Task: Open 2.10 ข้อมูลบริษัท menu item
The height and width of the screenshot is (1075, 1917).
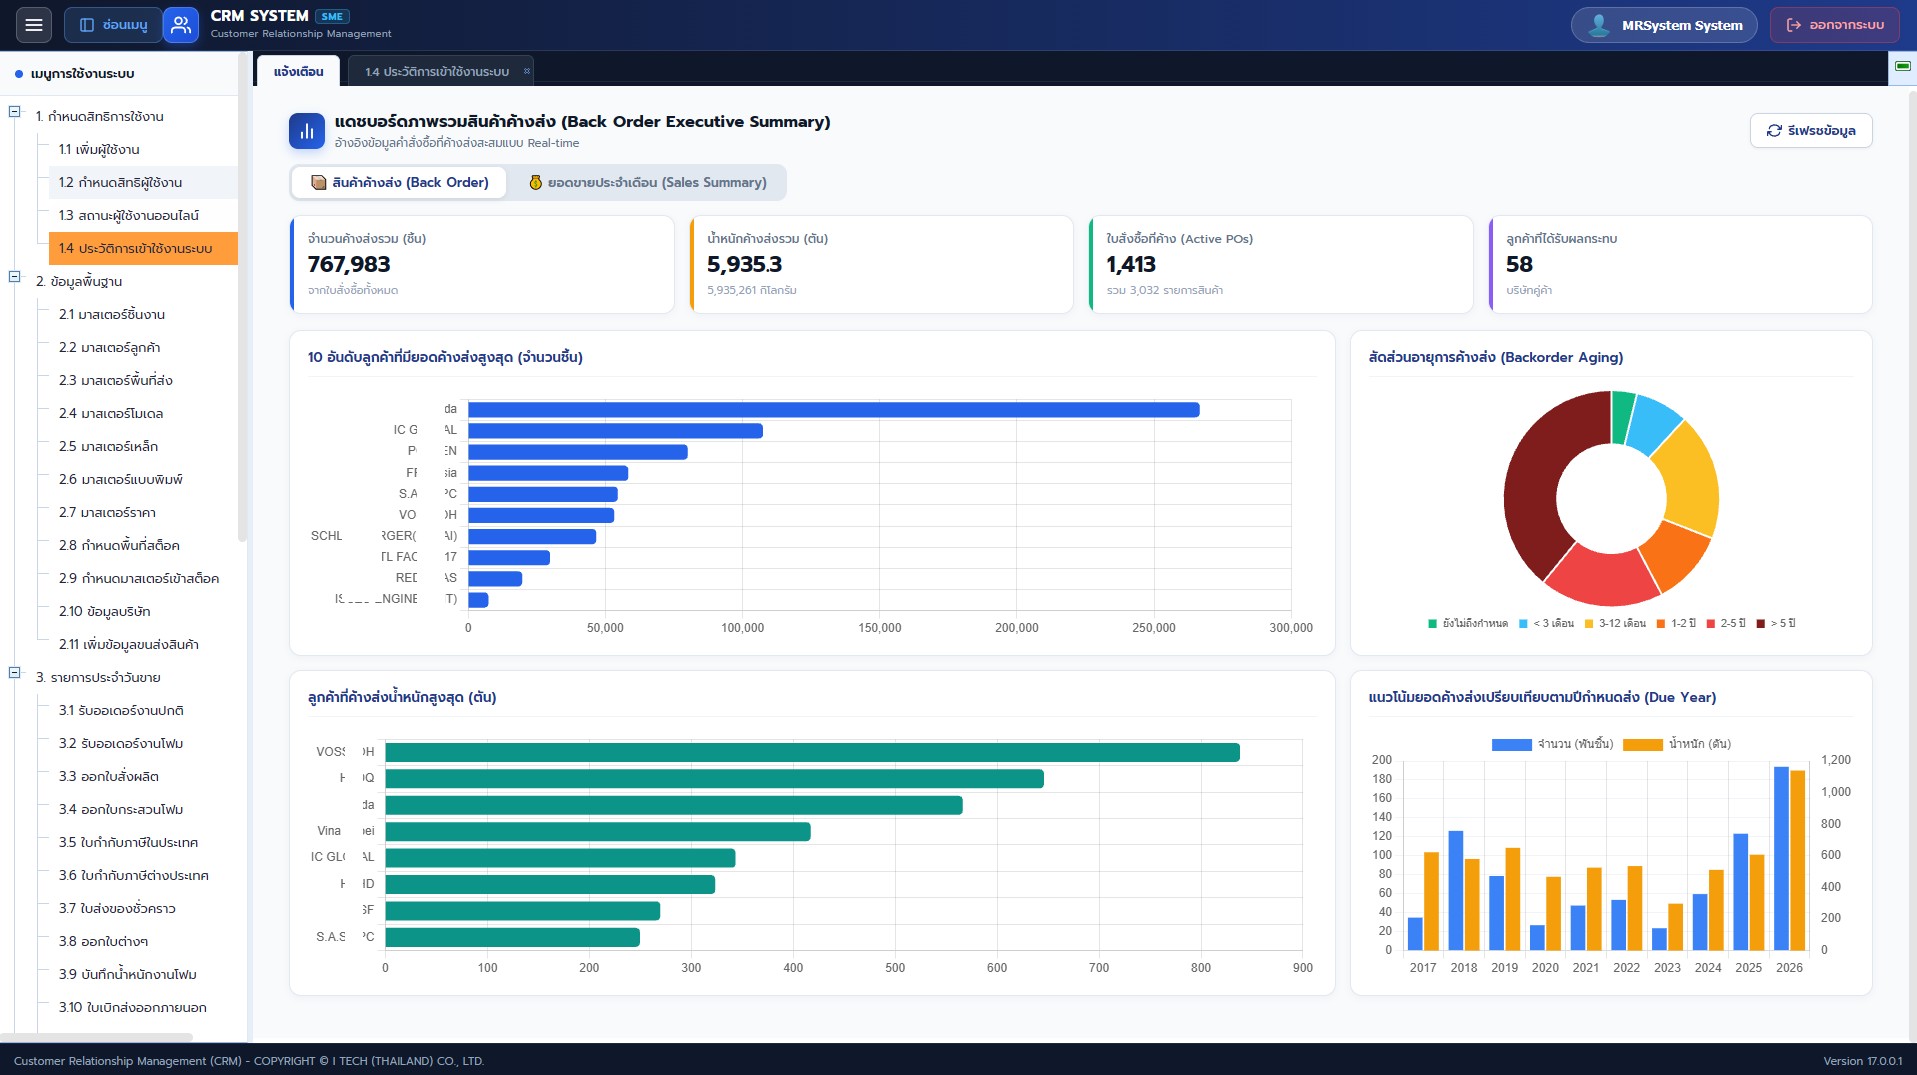Action: (x=143, y=612)
